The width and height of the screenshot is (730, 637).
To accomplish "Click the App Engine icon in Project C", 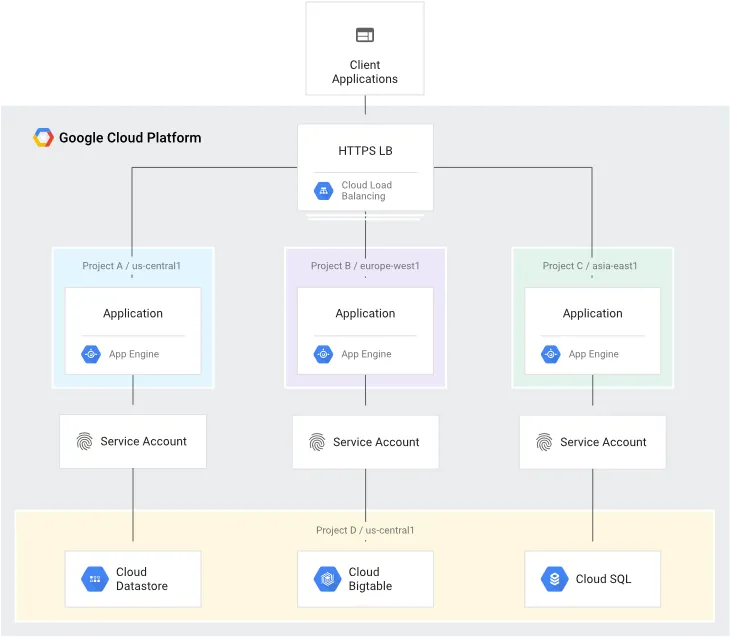I will (551, 354).
